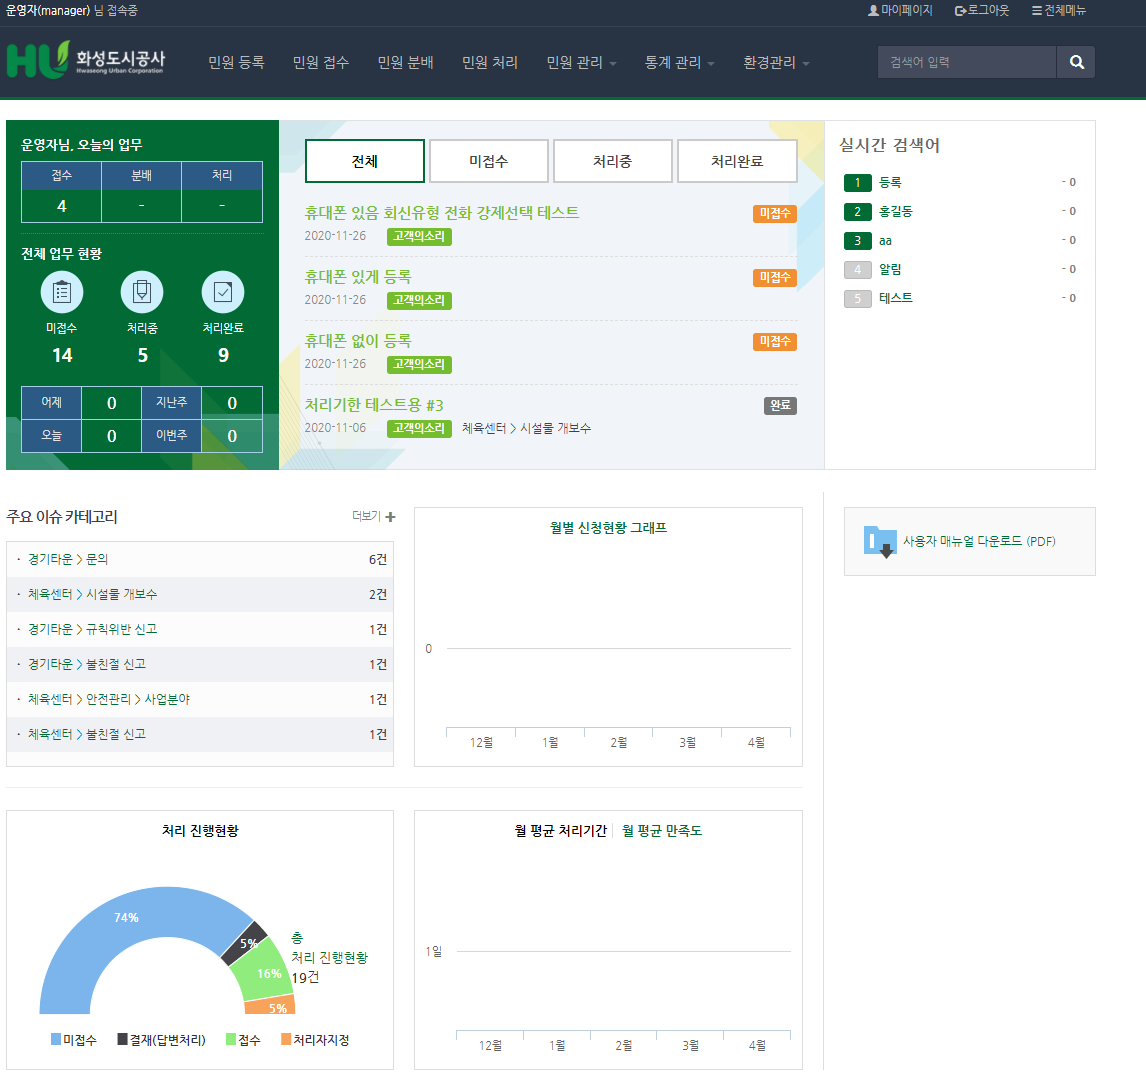This screenshot has width=1146, height=1088.
Task: Click the 처리완료 checkmark icon
Action: click(223, 292)
